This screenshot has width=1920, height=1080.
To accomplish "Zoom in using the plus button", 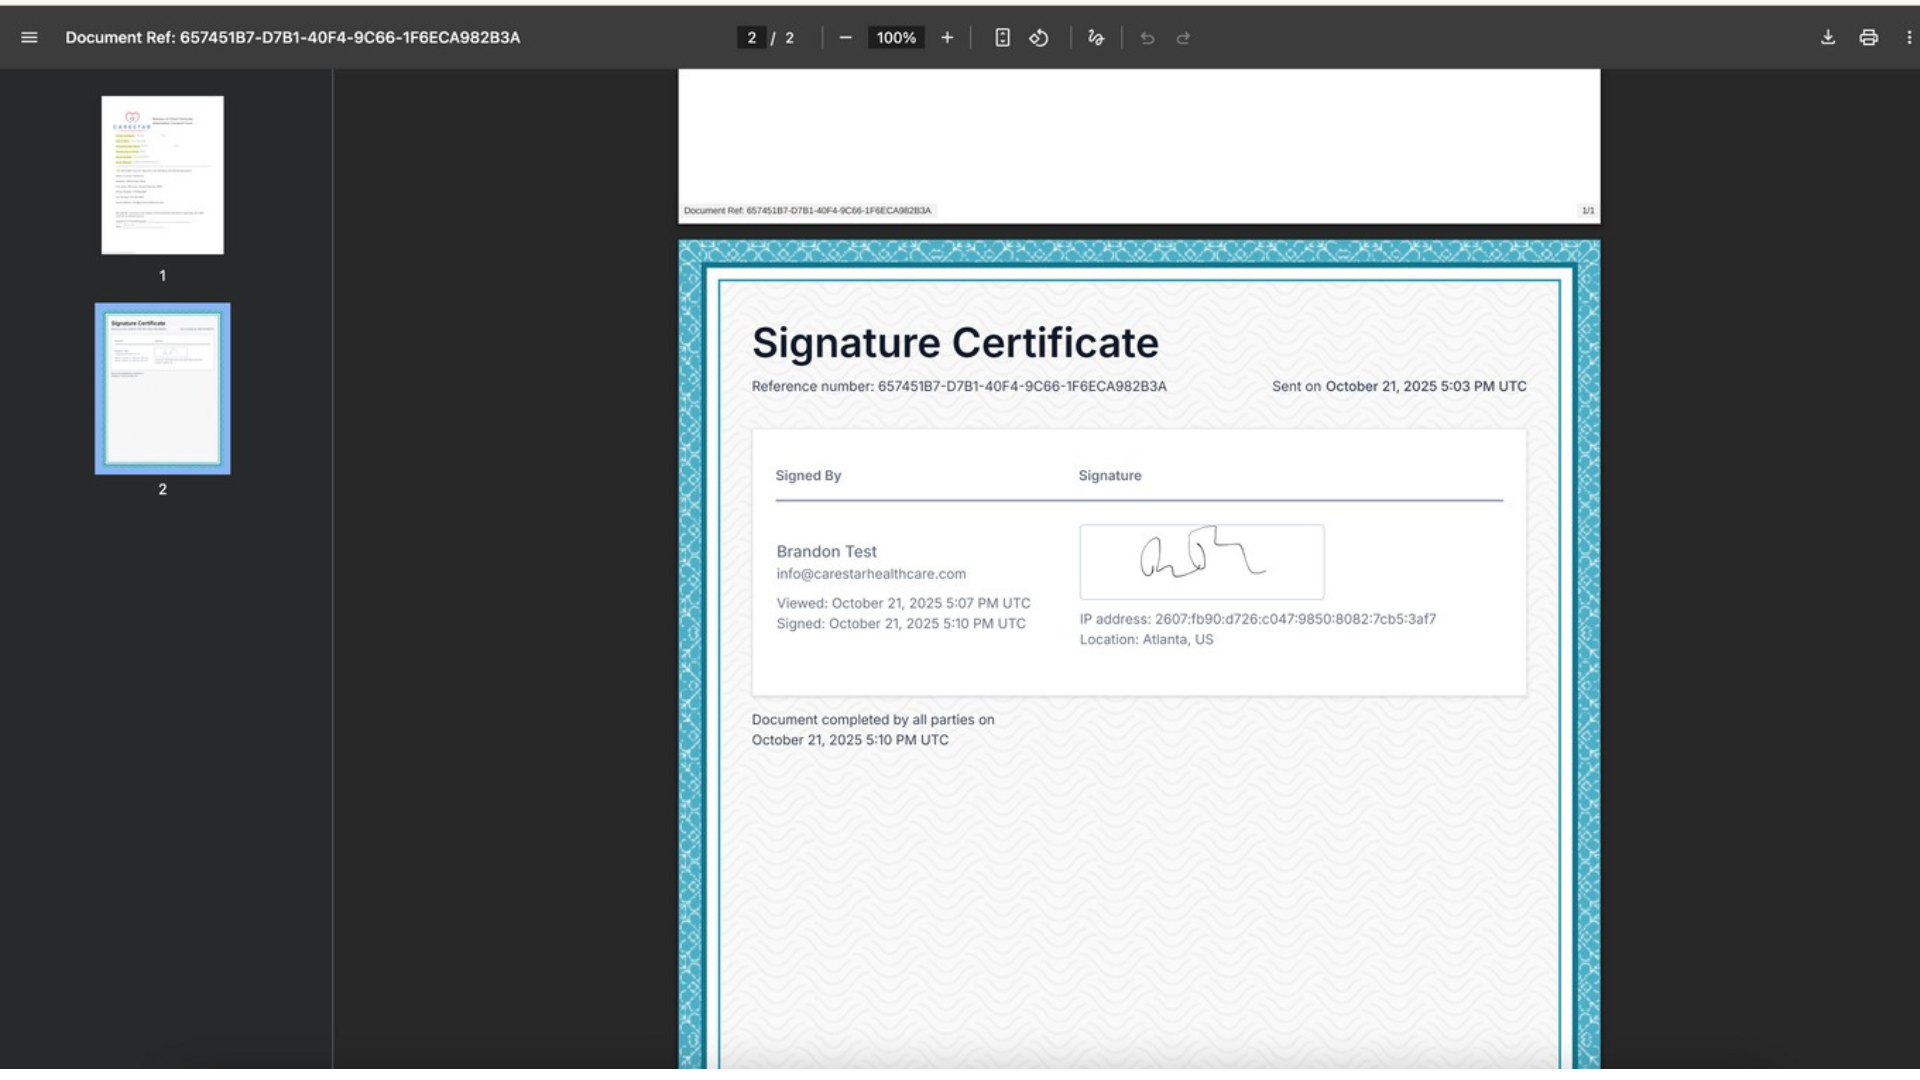I will (947, 38).
